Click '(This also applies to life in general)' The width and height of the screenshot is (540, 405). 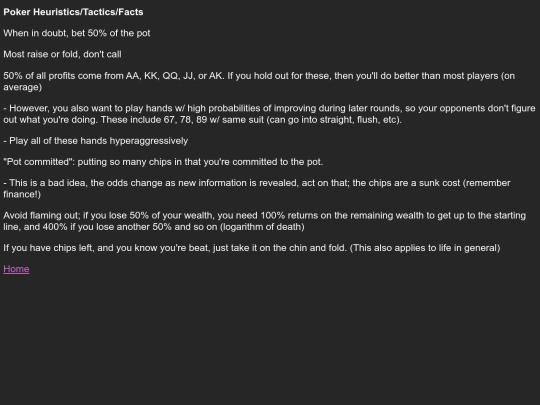click(425, 248)
